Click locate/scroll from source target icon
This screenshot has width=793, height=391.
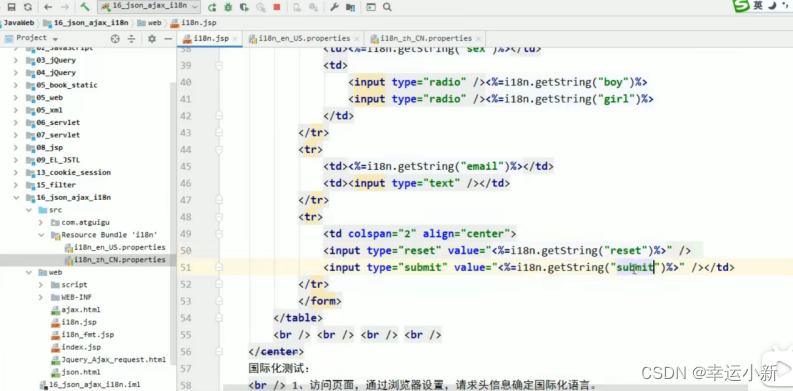pyautogui.click(x=115, y=39)
